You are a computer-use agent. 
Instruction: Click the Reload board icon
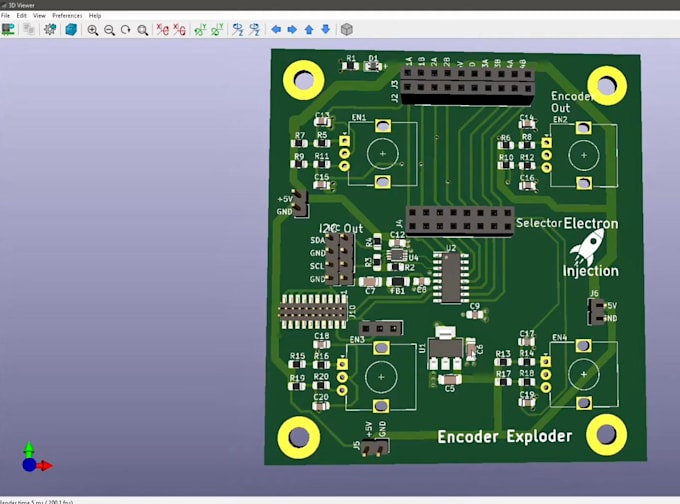8,29
